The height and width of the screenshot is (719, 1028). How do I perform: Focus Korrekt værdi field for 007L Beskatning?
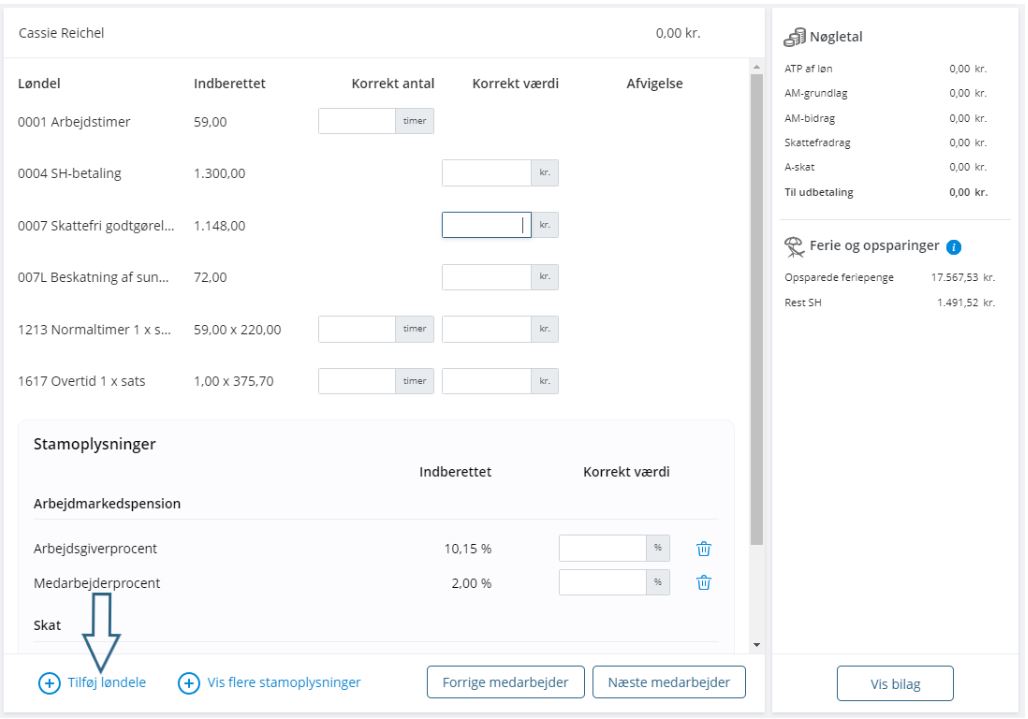(485, 277)
